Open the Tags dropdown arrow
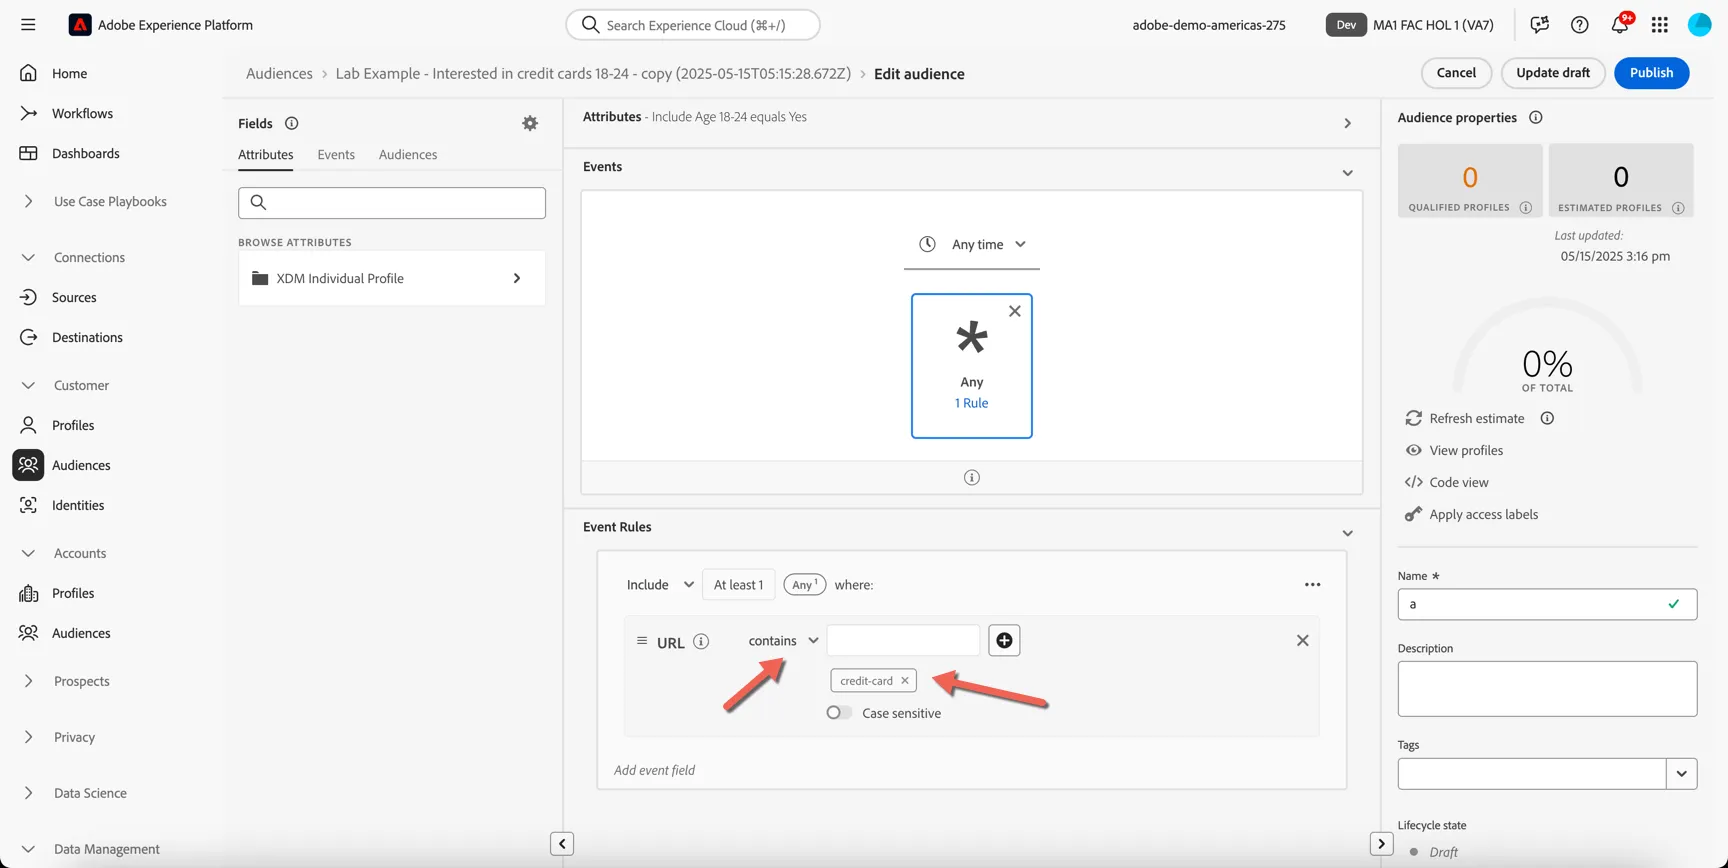This screenshot has width=1728, height=868. tap(1681, 774)
